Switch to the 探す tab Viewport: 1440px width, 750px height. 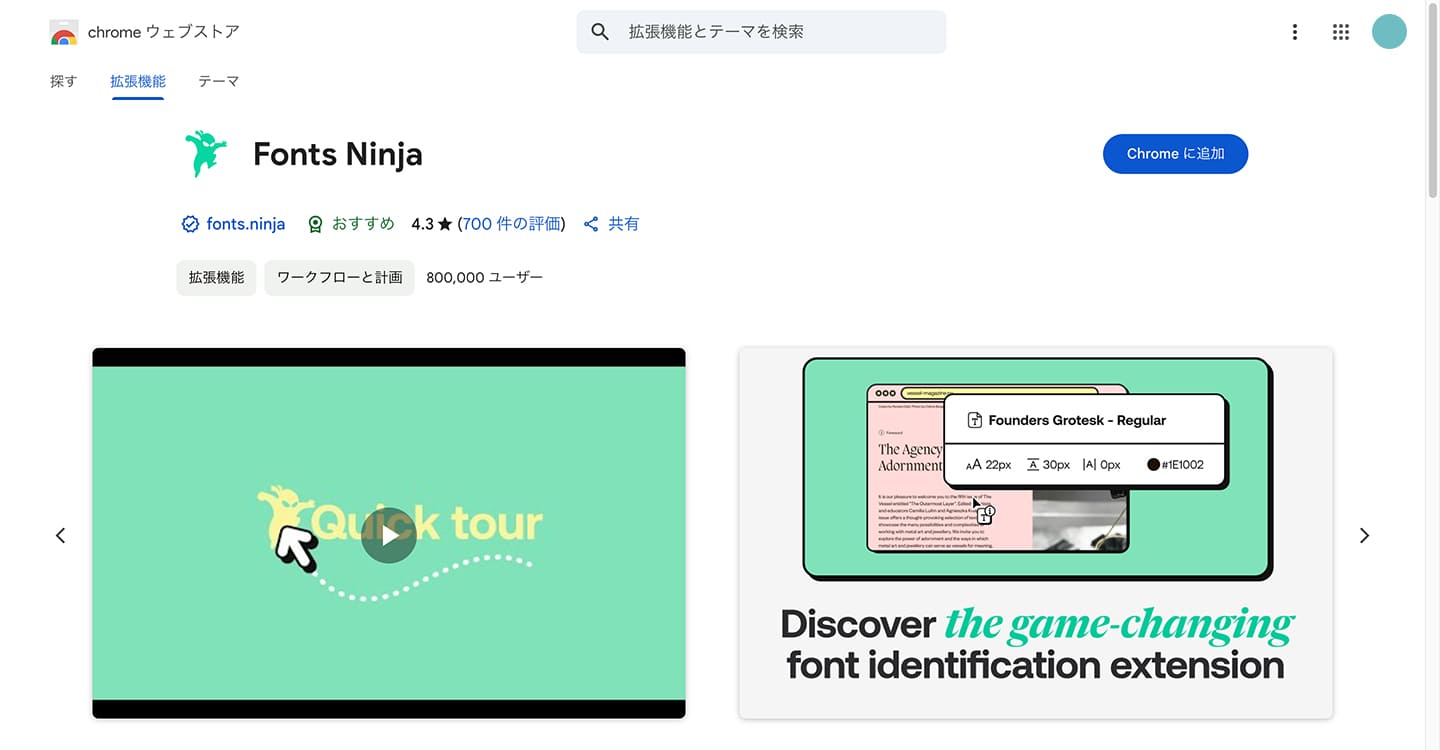click(x=63, y=82)
